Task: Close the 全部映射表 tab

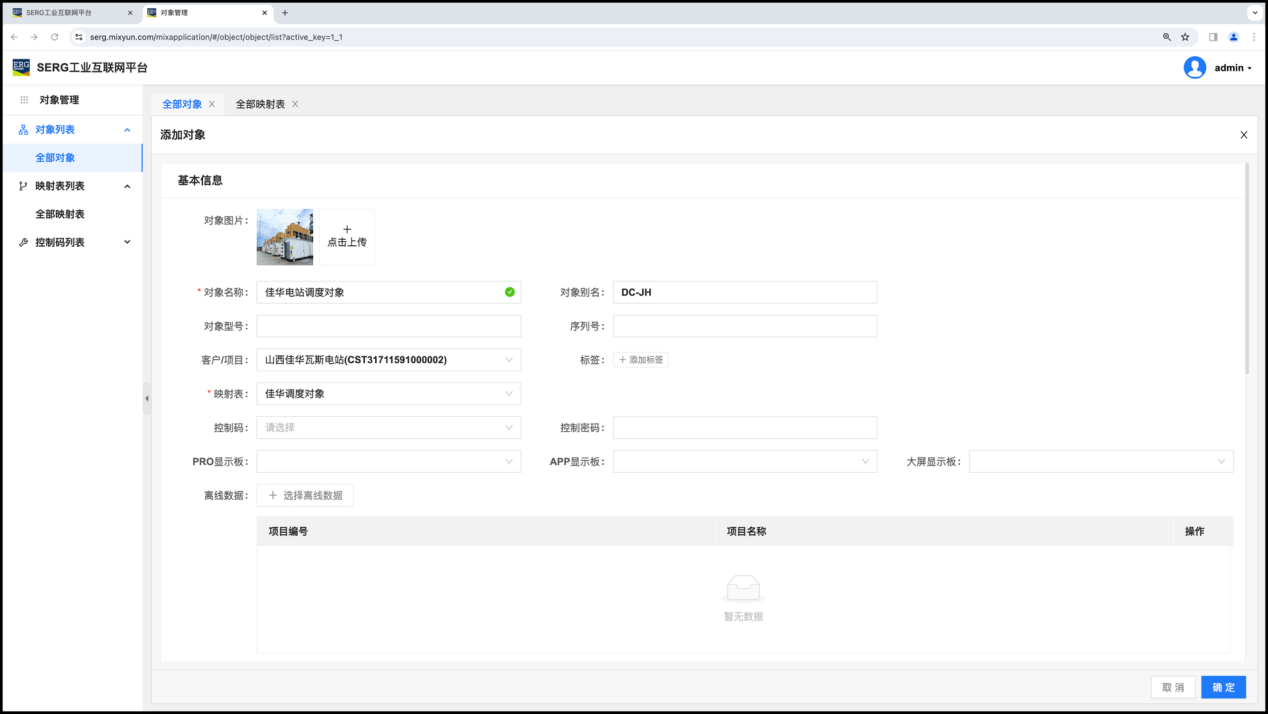Action: point(295,104)
